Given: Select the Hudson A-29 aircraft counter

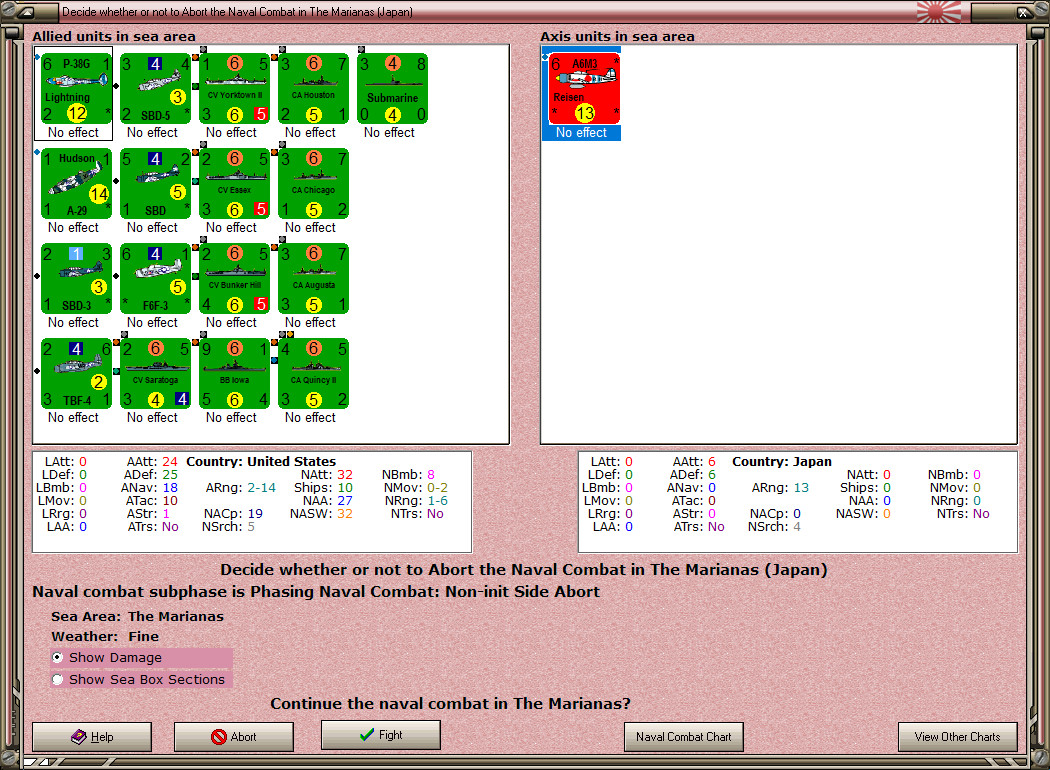Looking at the screenshot, I should [76, 184].
